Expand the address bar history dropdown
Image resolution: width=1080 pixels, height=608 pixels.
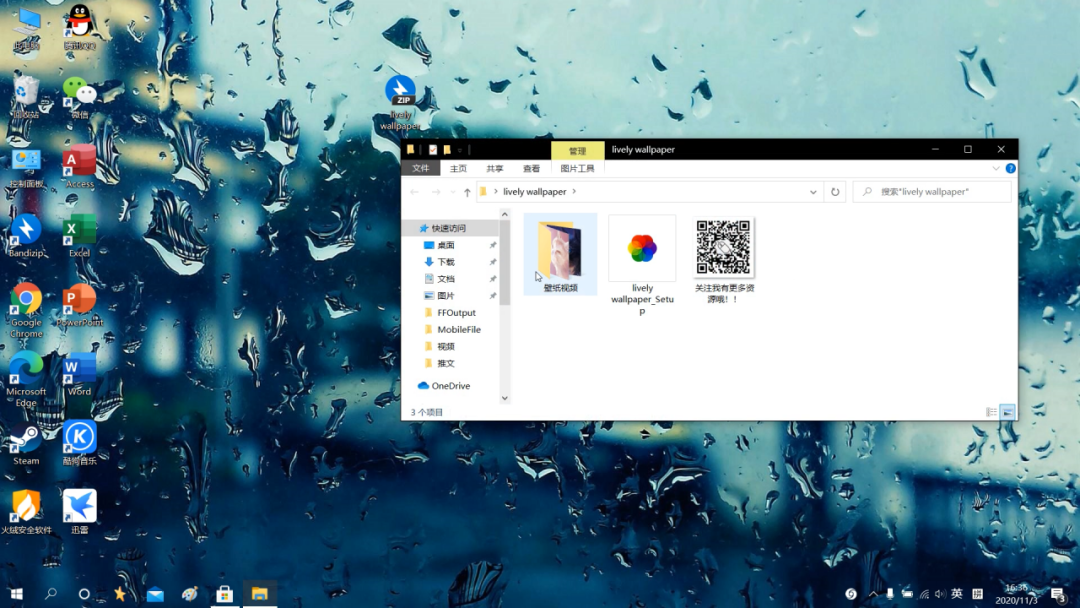(x=813, y=192)
